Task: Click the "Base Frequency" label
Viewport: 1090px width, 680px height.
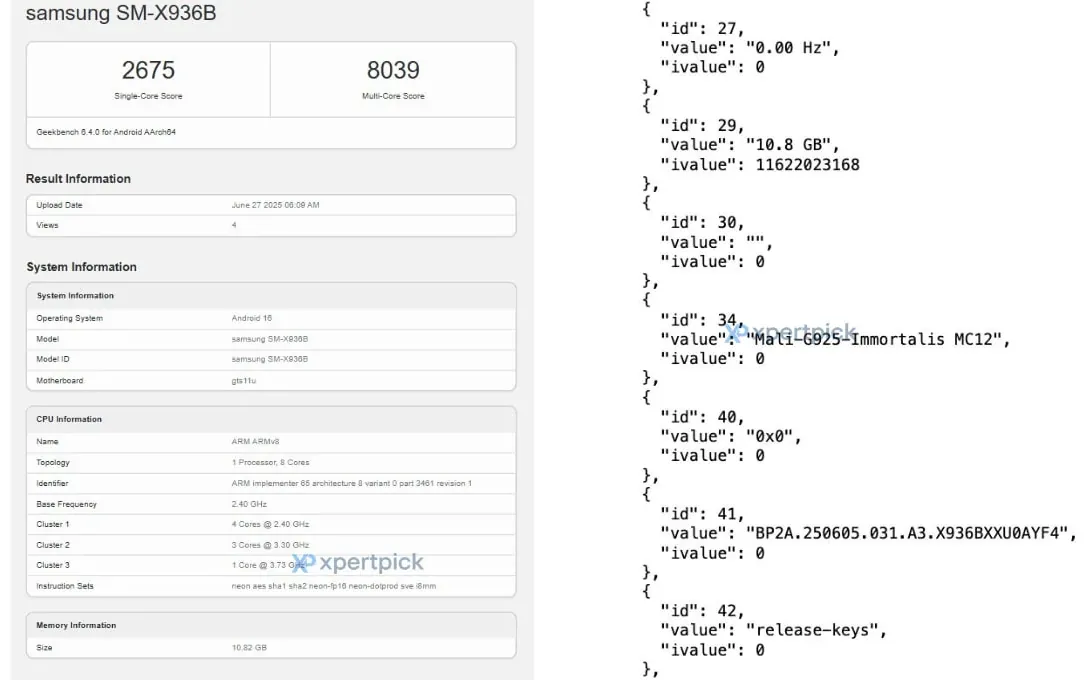Action: (67, 504)
